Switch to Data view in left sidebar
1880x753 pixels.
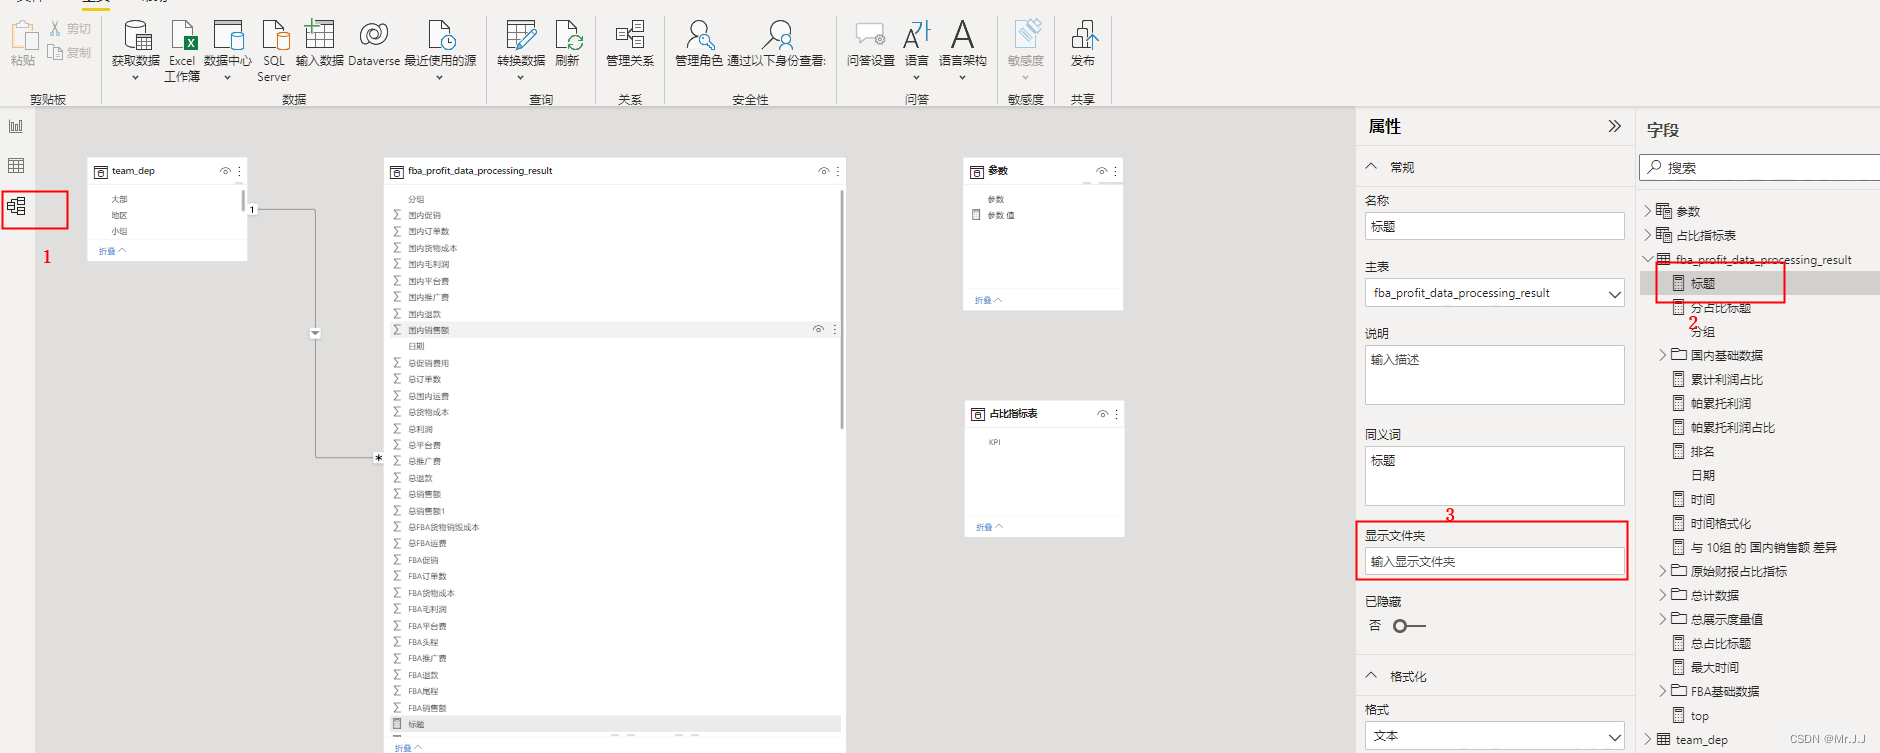tap(16, 165)
